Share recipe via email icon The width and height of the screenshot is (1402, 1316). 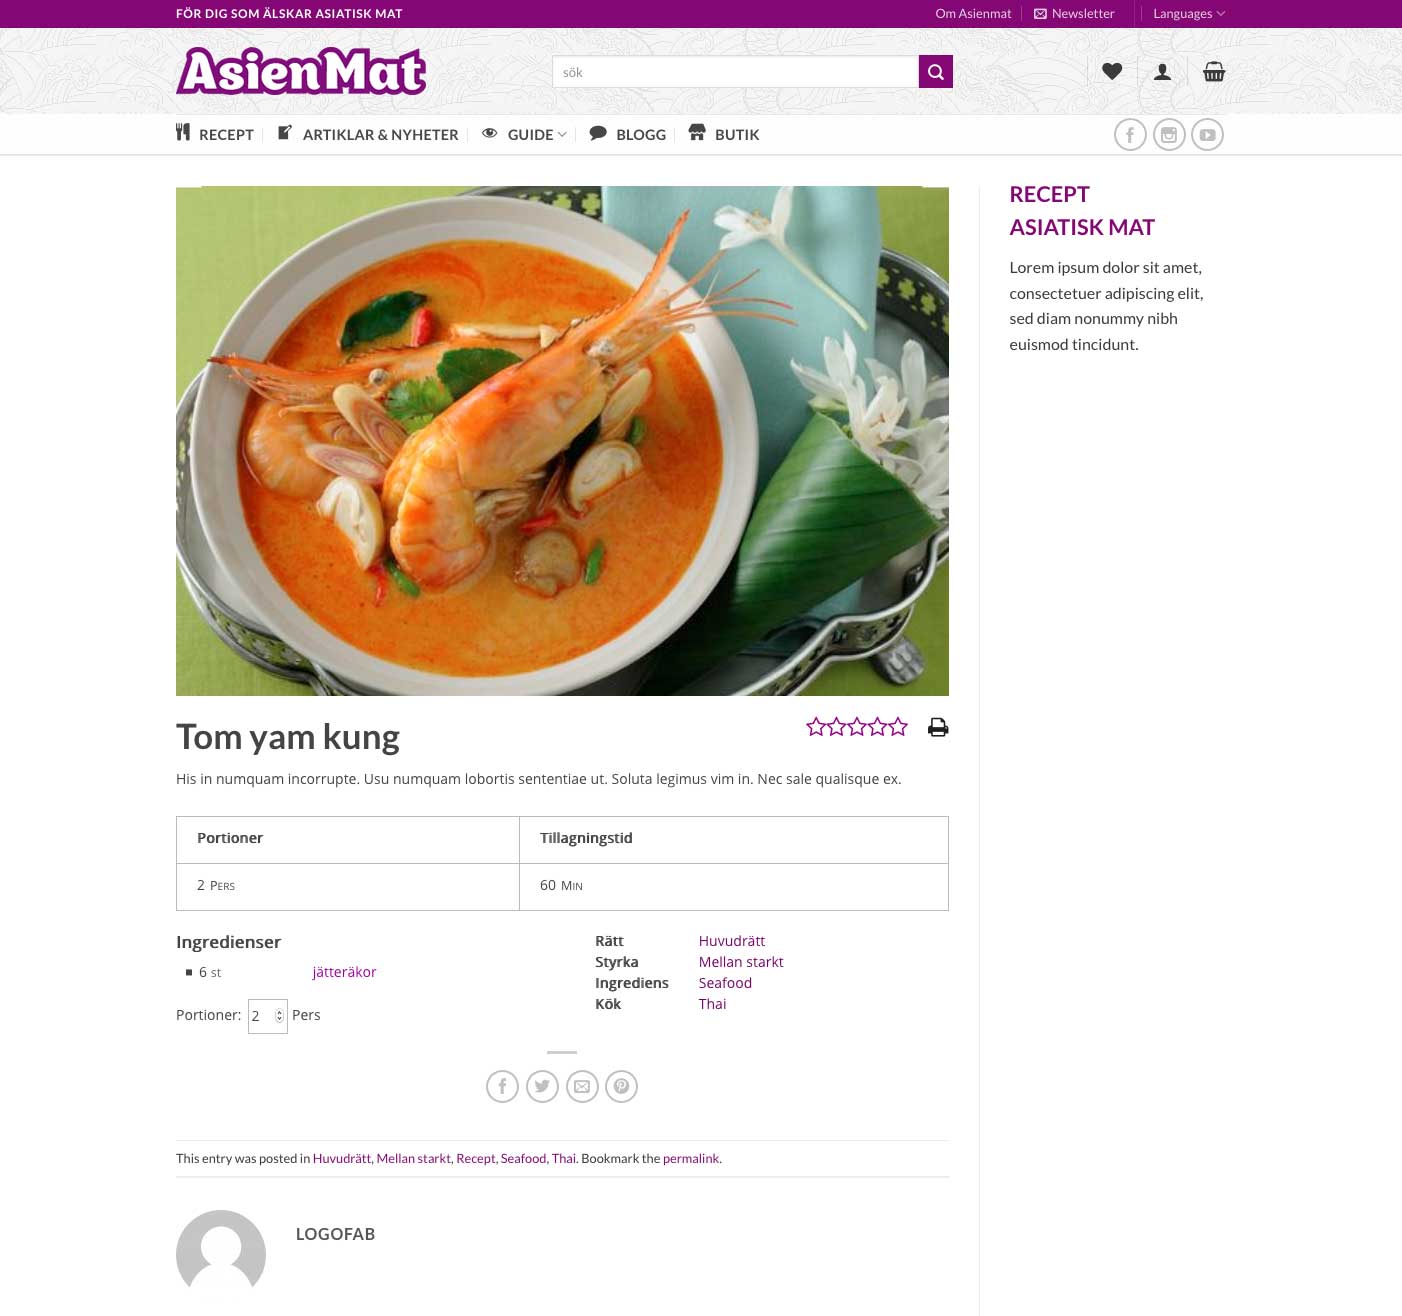[582, 1086]
